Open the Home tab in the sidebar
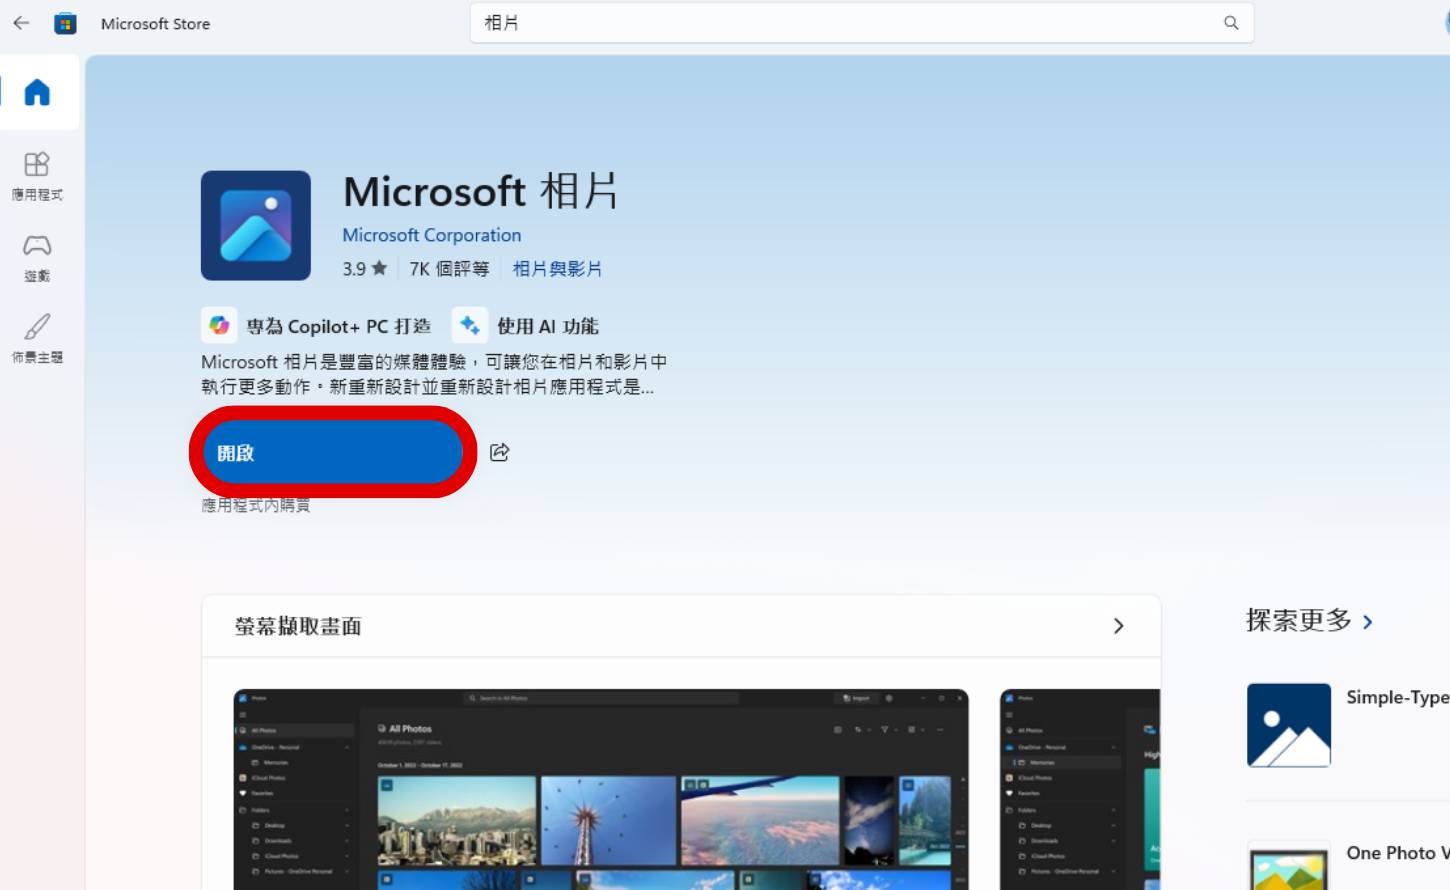This screenshot has height=890, width=1450. pyautogui.click(x=37, y=92)
